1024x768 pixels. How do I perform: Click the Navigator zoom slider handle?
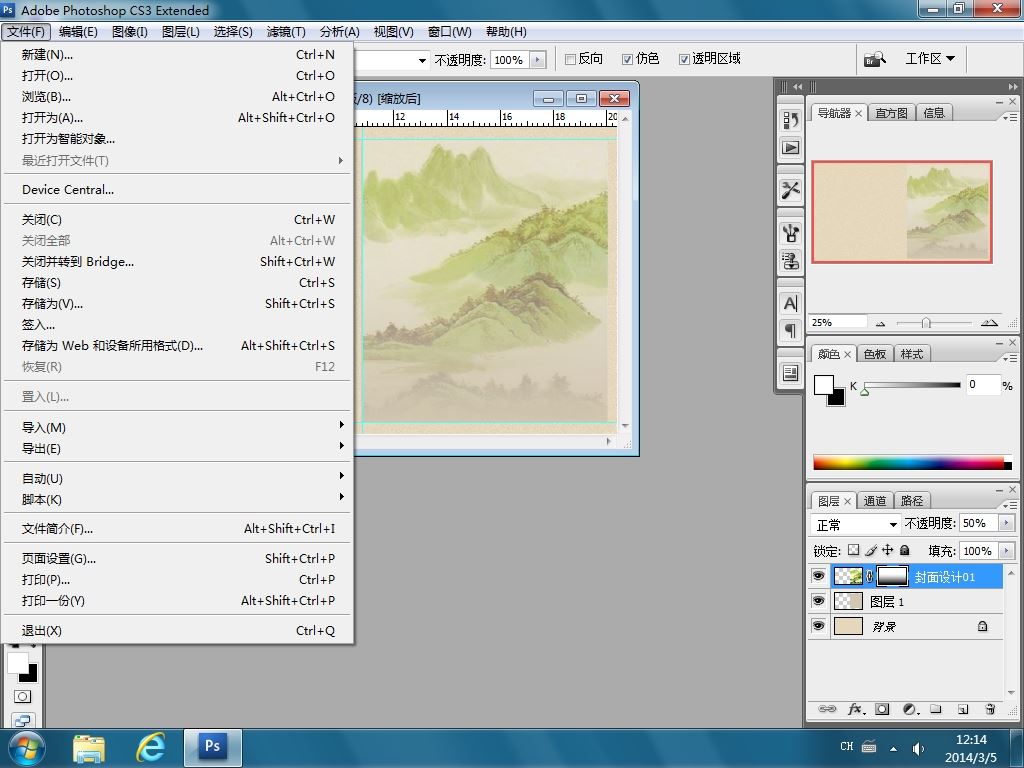[x=926, y=323]
